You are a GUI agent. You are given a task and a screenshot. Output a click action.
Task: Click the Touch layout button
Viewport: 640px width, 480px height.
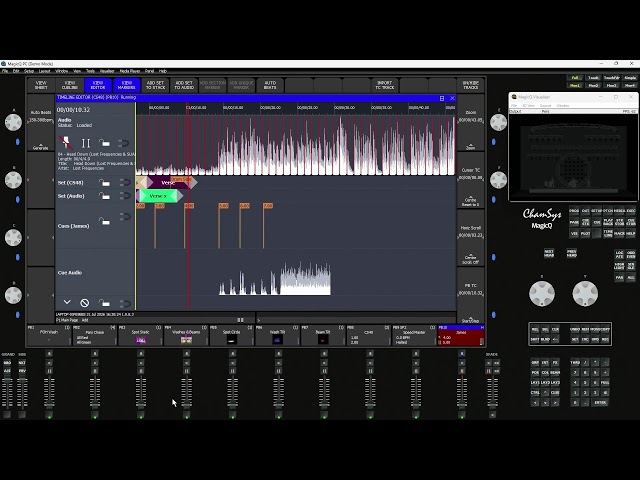pos(593,78)
